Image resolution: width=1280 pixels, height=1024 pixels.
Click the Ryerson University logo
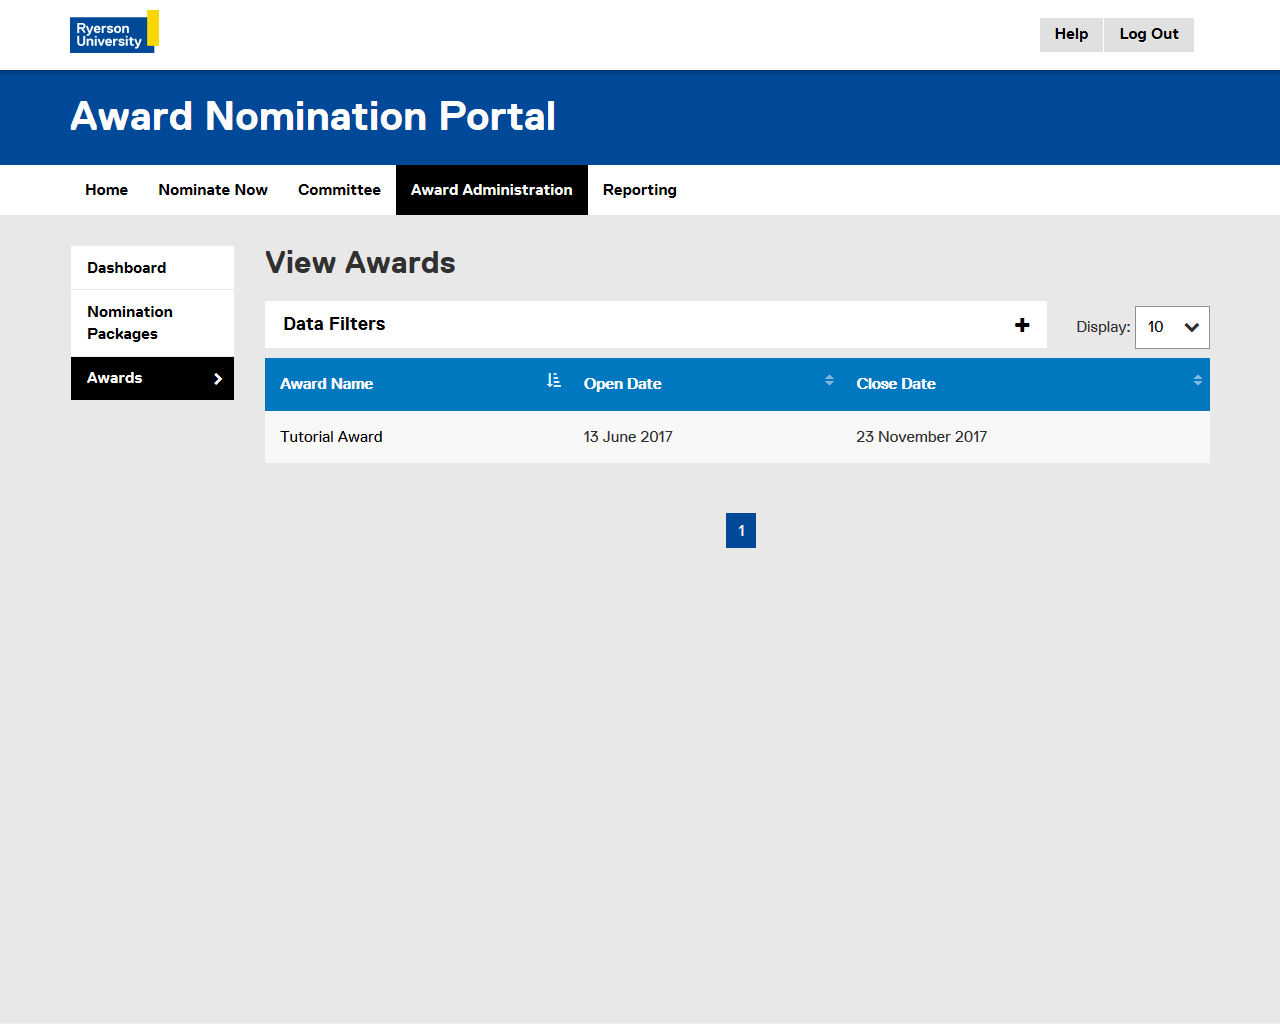coord(114,32)
